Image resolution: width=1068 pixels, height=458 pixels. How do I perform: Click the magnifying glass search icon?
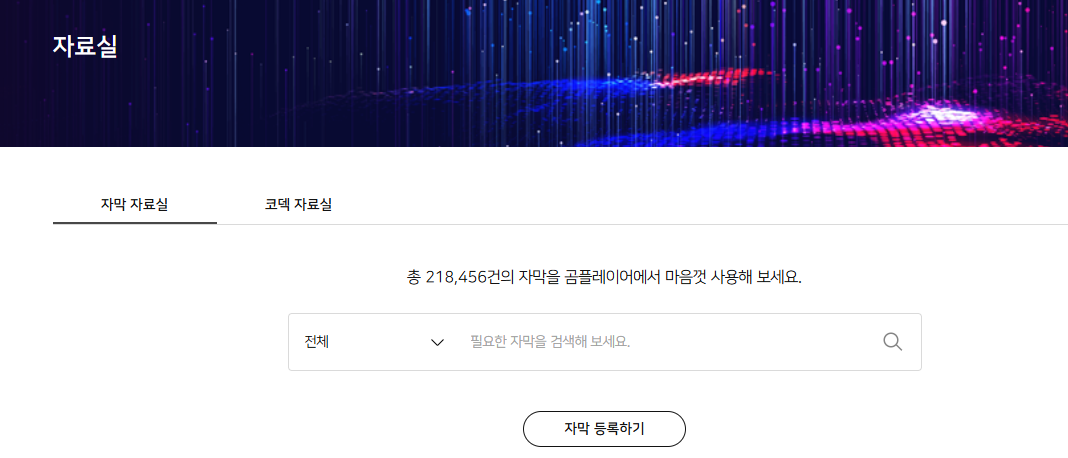pyautogui.click(x=892, y=341)
